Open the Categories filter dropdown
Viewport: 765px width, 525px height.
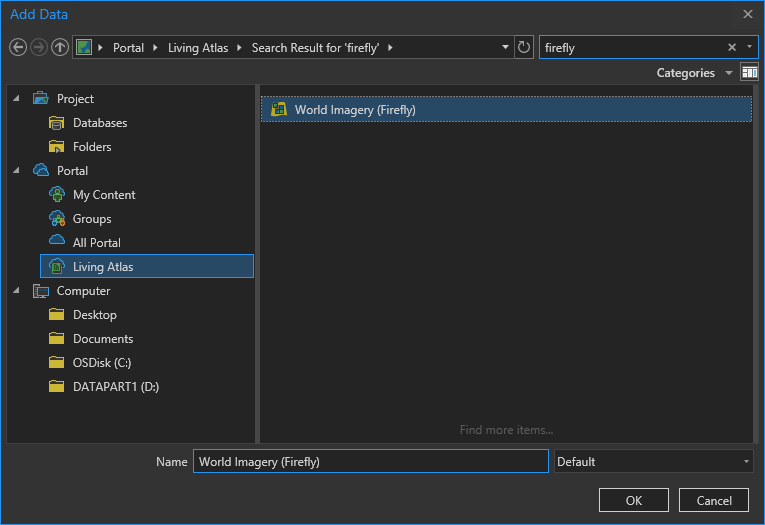pyautogui.click(x=694, y=73)
